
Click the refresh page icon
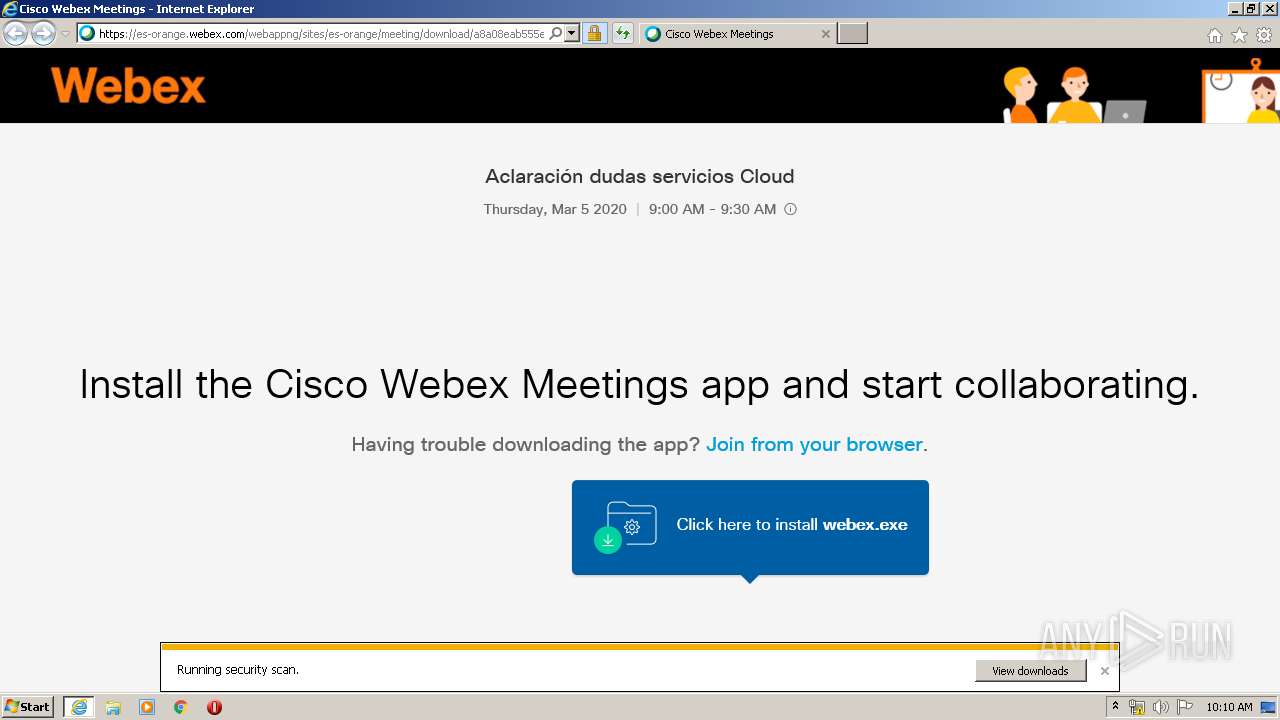[x=623, y=33]
